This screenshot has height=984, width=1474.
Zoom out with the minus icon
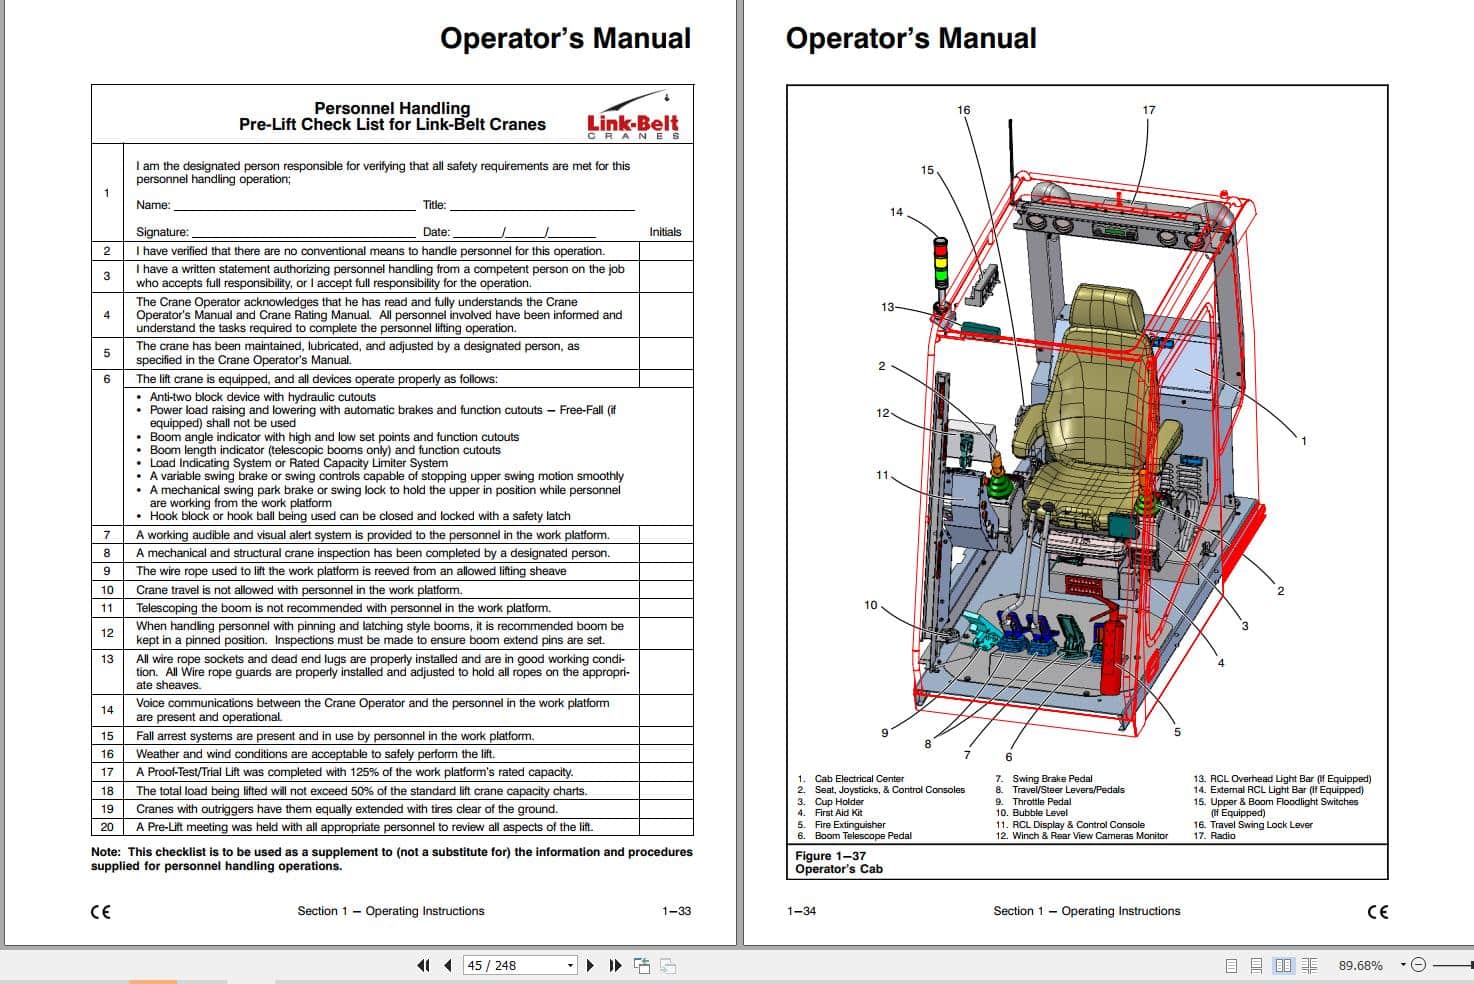point(1419,965)
